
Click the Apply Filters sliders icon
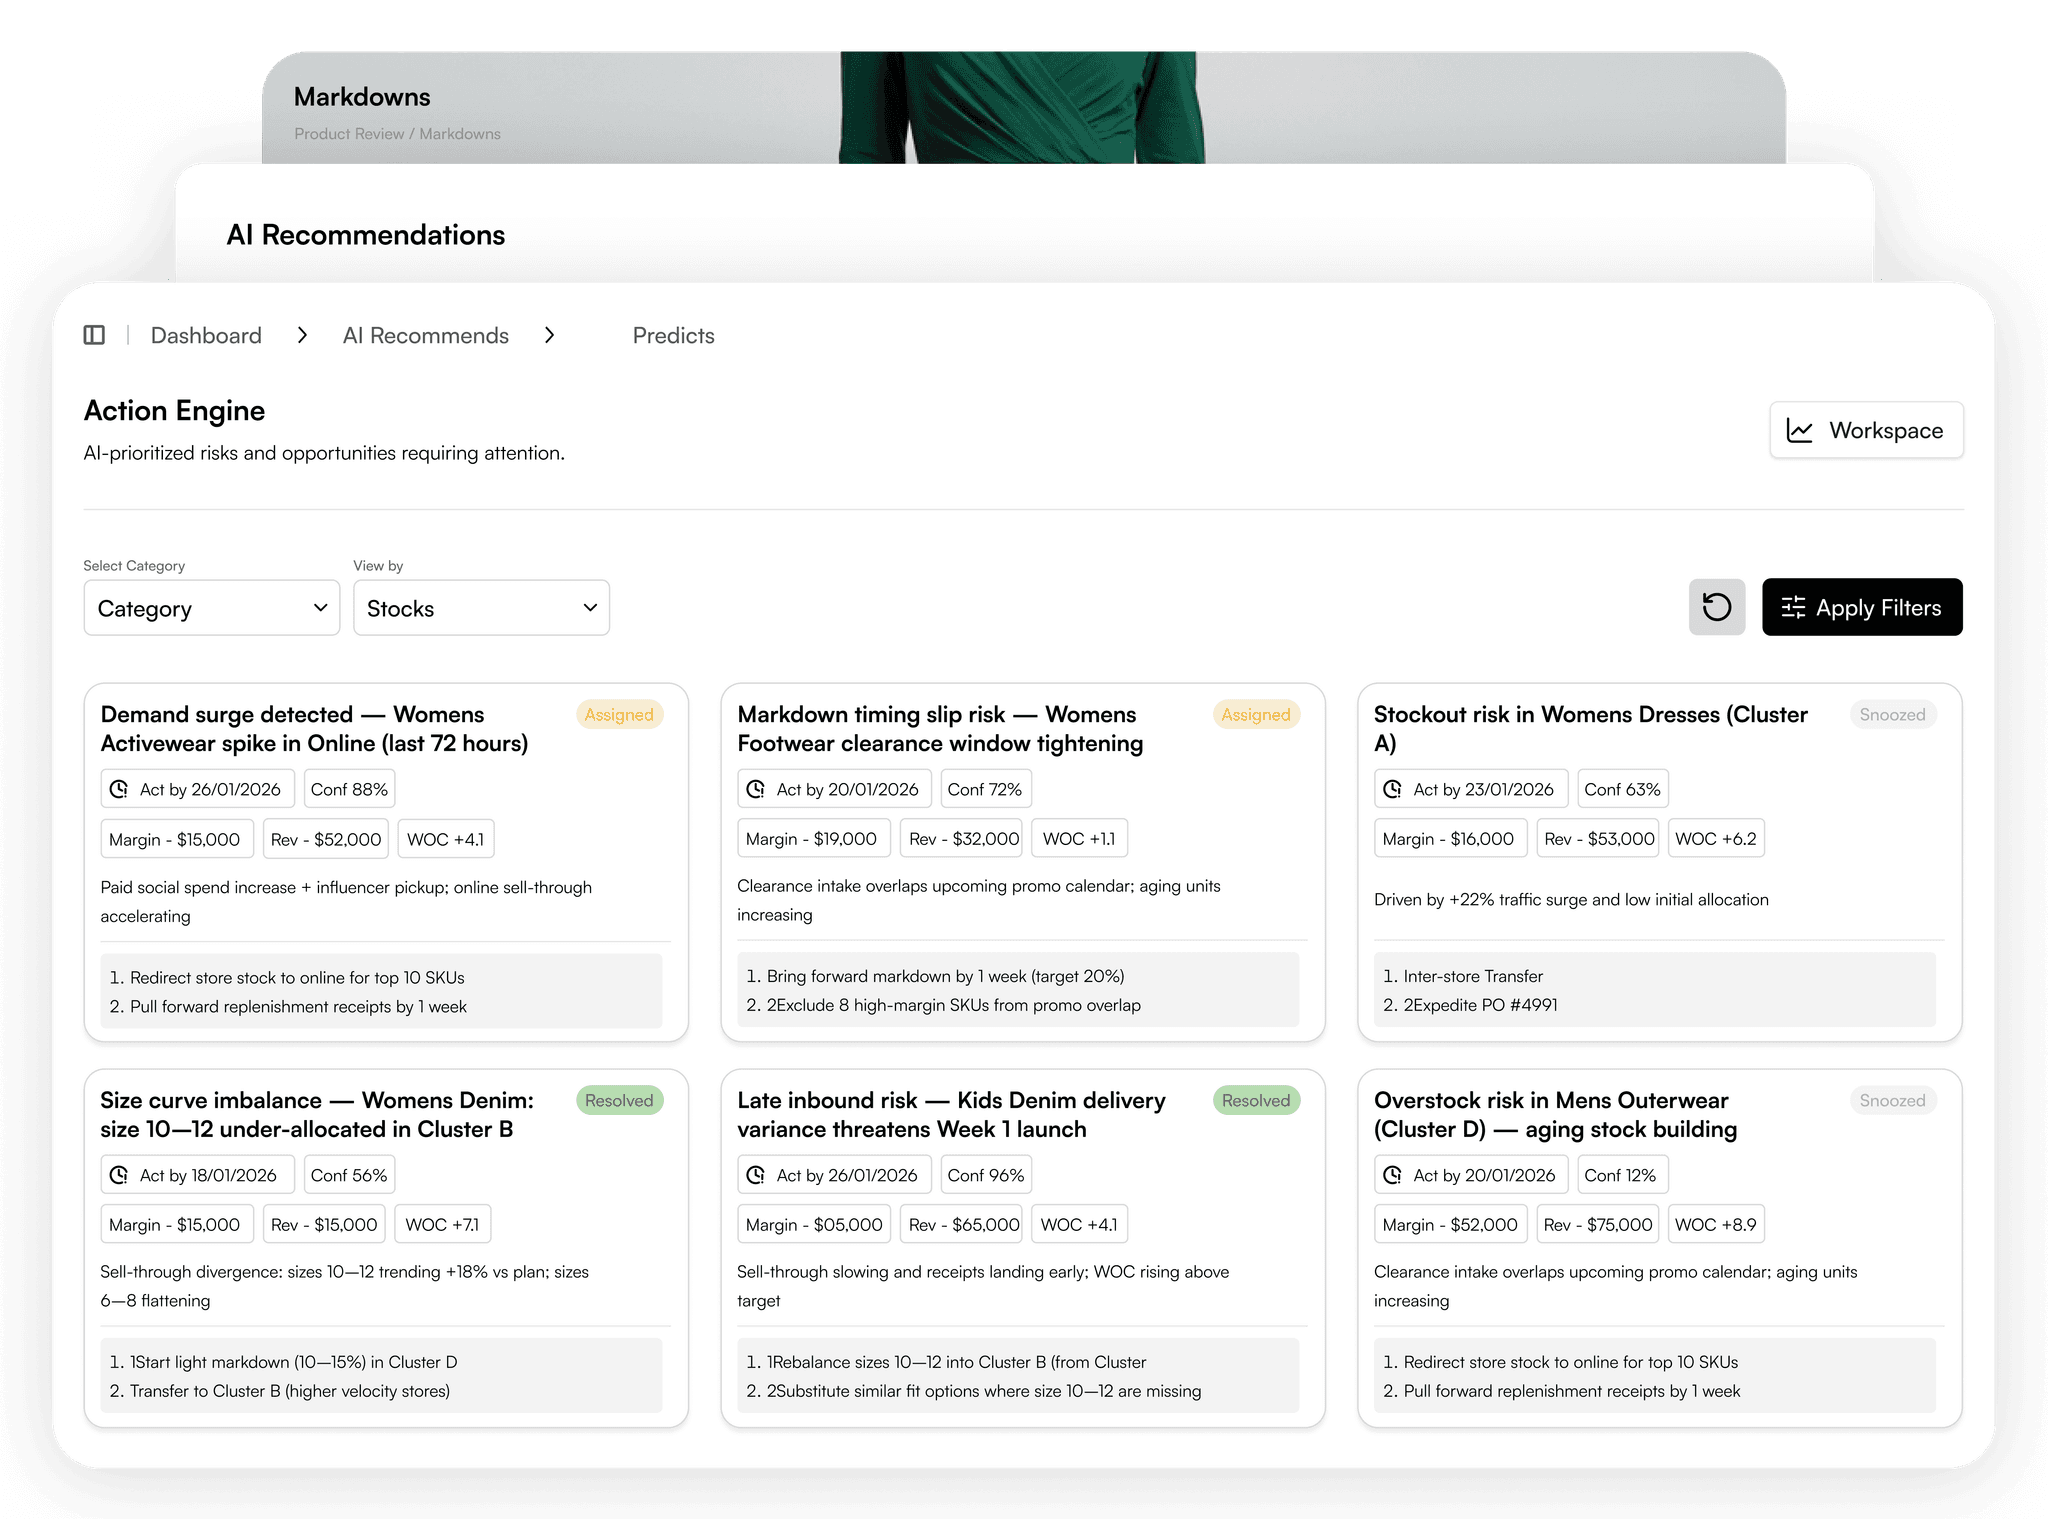tap(1793, 608)
